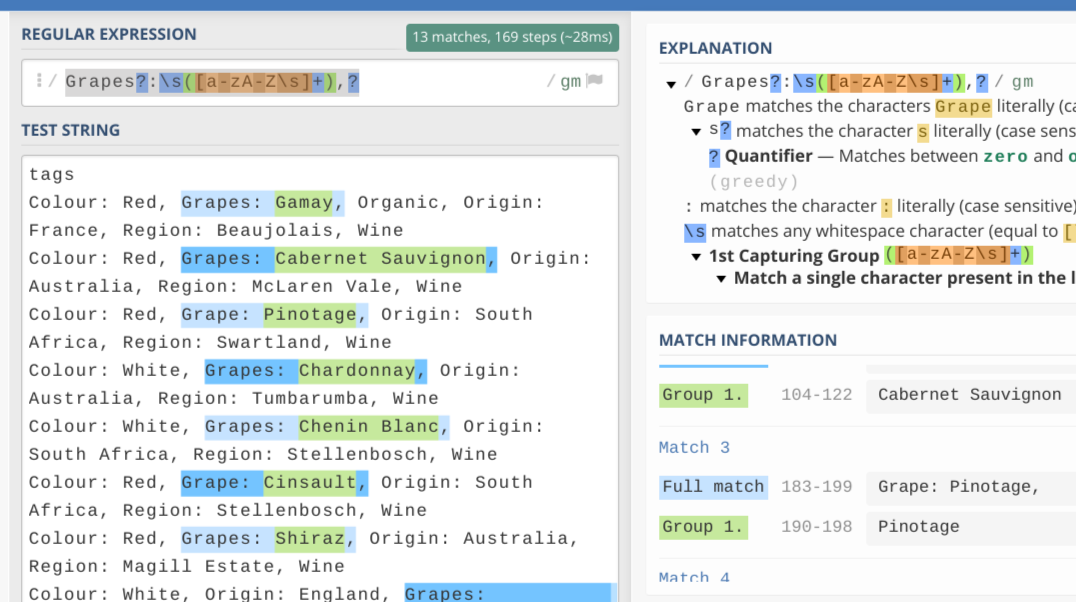The image size is (1076, 602).
Task: Click the "Grape: Pinotage," full match value
Action: (x=959, y=487)
